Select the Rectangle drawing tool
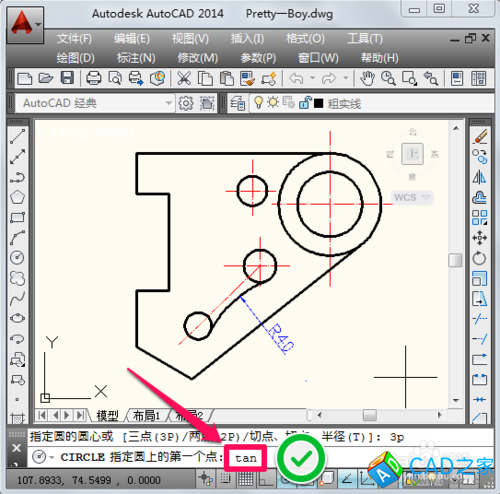This screenshot has width=500, height=494. click(17, 218)
